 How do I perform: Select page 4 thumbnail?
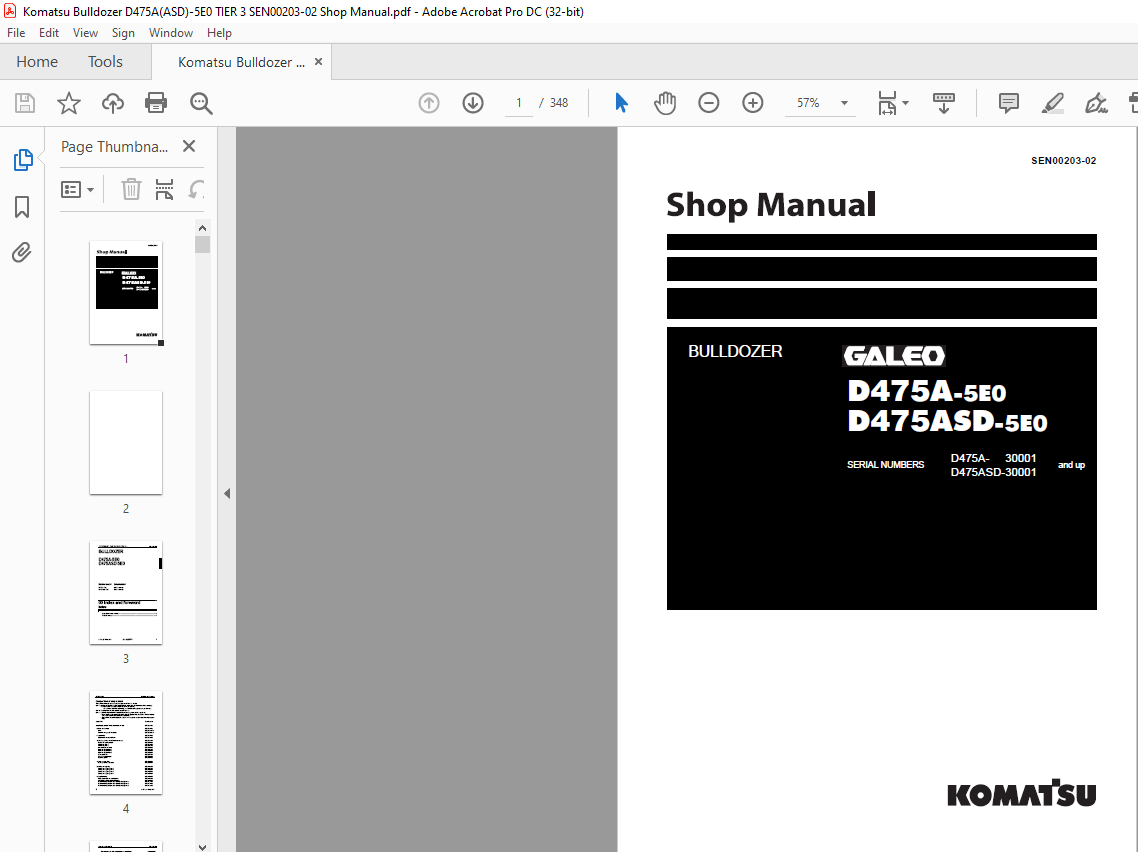tap(126, 743)
